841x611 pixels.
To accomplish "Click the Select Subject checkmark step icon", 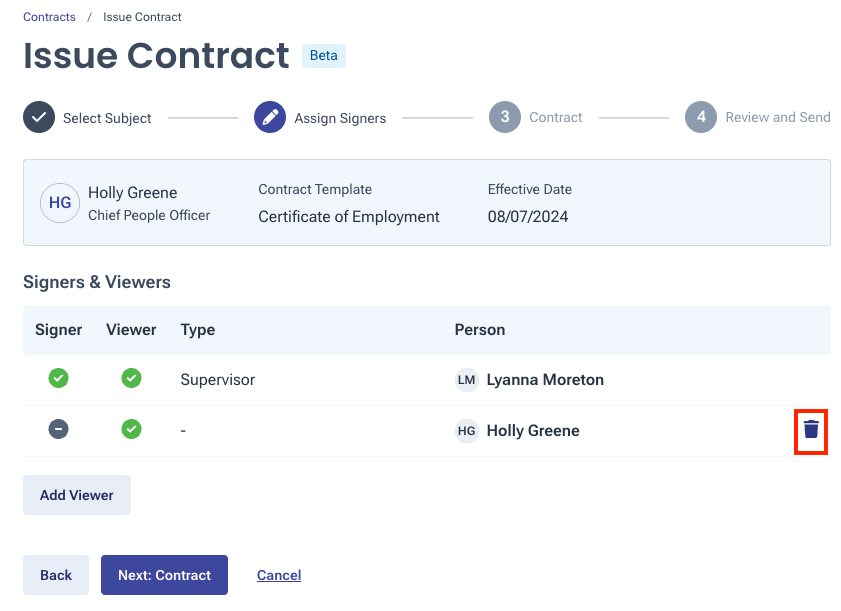I will [39, 117].
